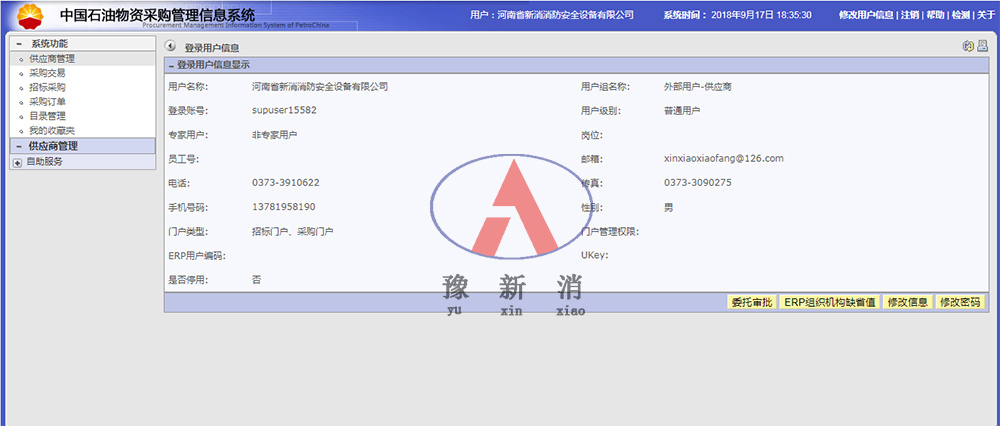Open 采购订单 menu item
Screen dimensions: 1000x426
[x=47, y=102]
